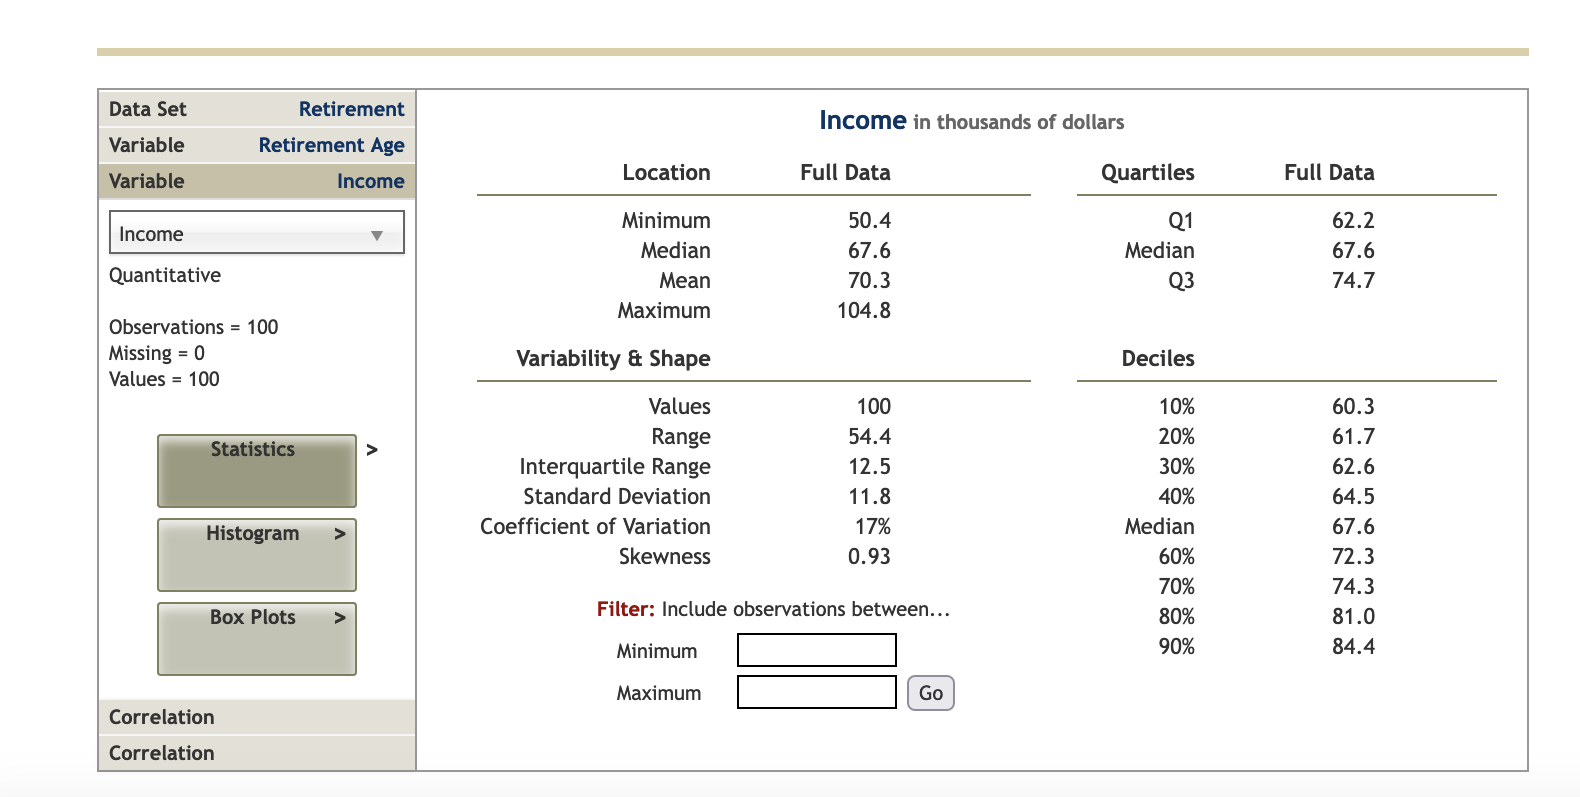Screen dimensions: 1580x797
Task: Focus the filter Maximum input box
Action: click(x=817, y=692)
